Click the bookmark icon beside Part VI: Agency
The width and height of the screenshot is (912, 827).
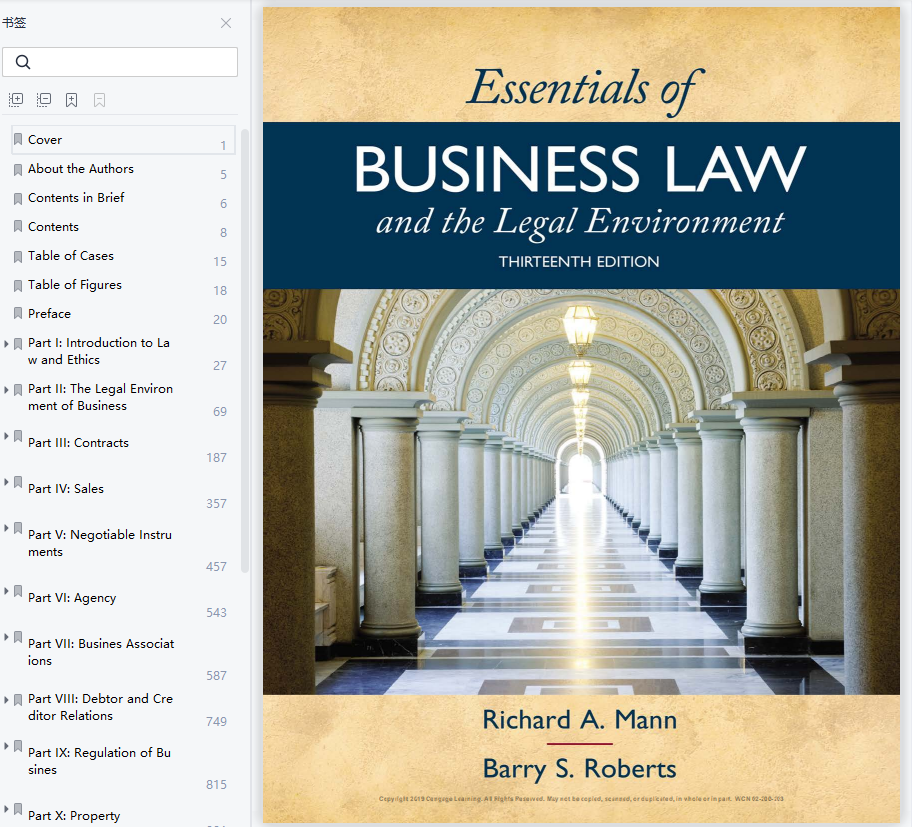[x=18, y=591]
